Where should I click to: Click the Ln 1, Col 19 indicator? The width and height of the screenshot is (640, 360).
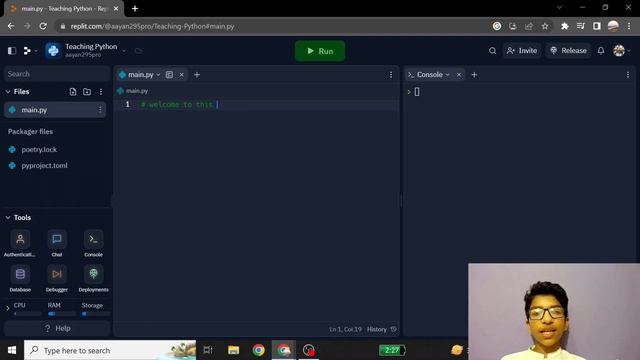pos(345,329)
